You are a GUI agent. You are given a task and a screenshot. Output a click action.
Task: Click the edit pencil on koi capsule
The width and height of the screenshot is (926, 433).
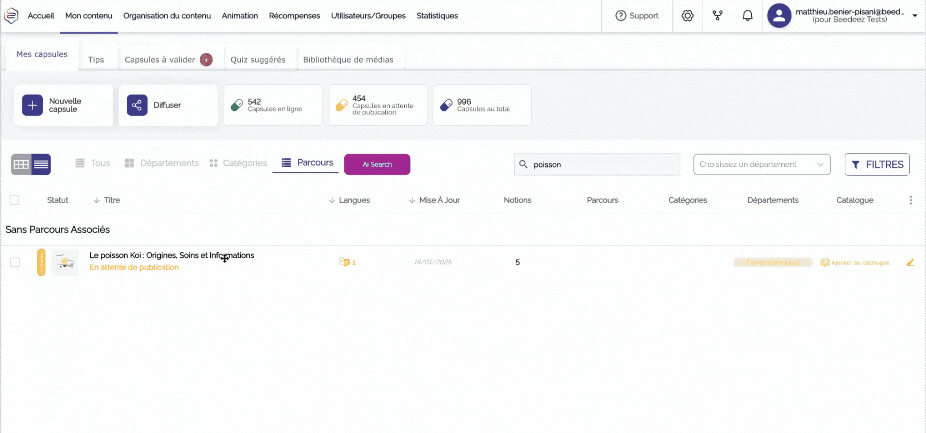click(910, 262)
